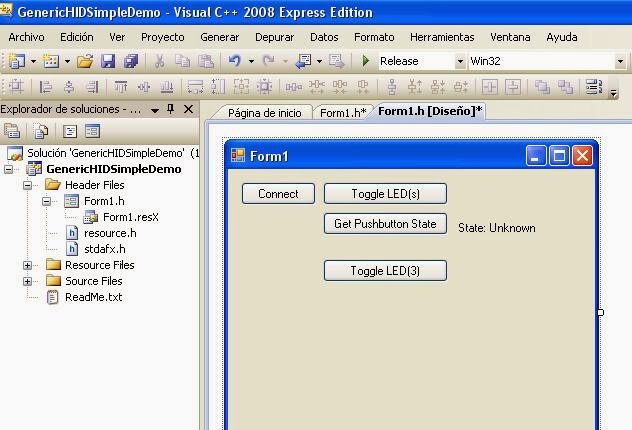Switch to the Form1.h* code tab
Screen dimensions: 632x430
click(x=343, y=113)
